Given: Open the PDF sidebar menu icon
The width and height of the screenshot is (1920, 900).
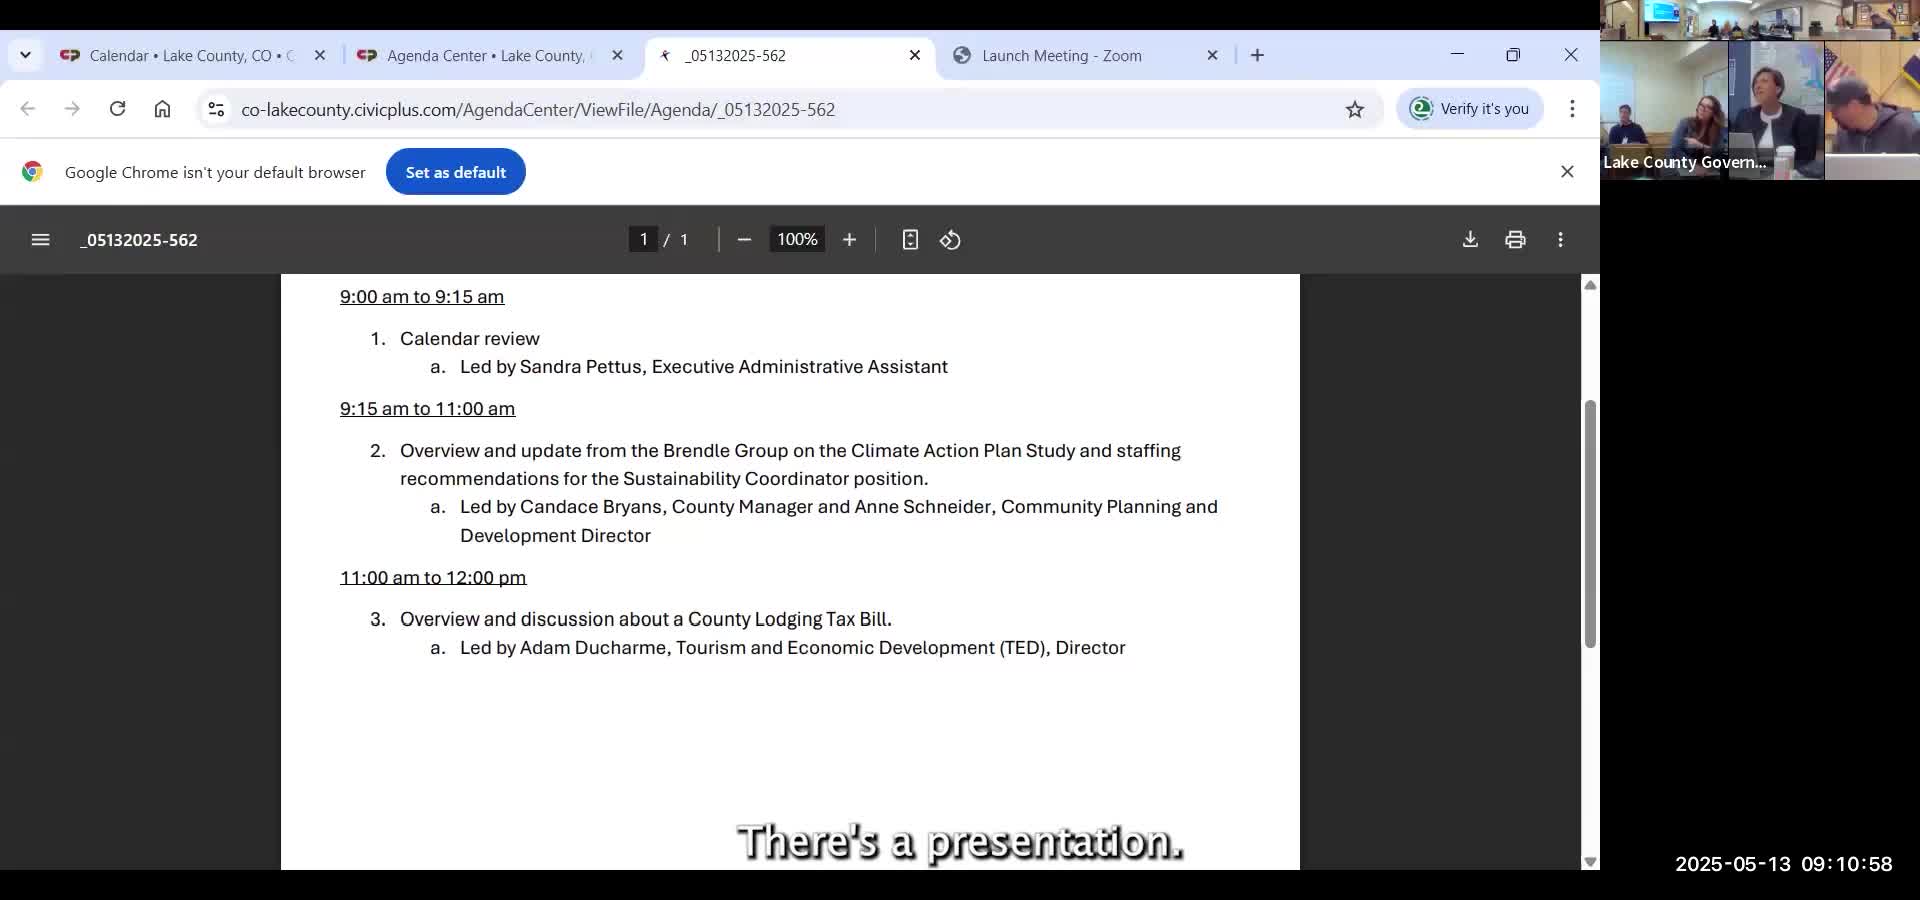Looking at the screenshot, I should point(40,240).
